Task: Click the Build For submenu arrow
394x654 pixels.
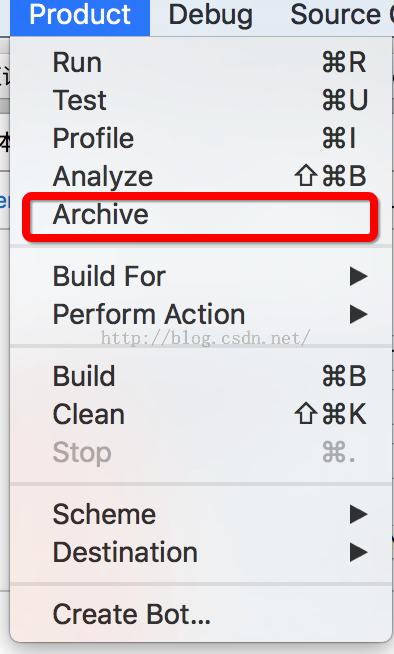Action: tap(358, 276)
